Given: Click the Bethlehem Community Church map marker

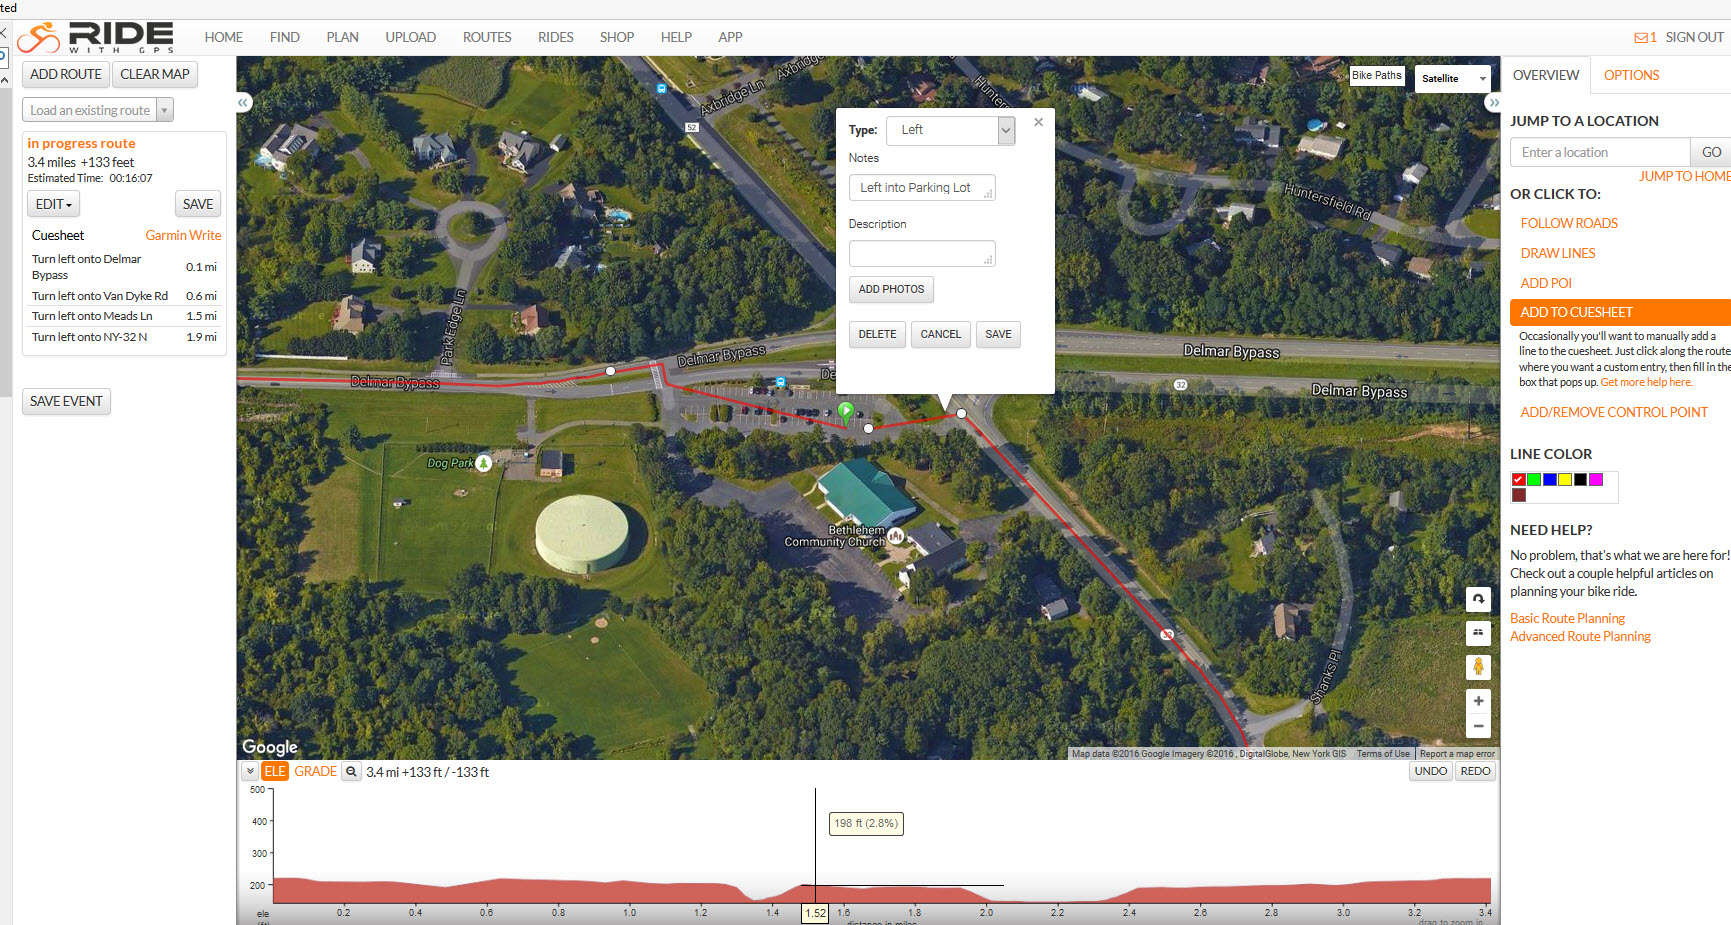Looking at the screenshot, I should pos(896,536).
